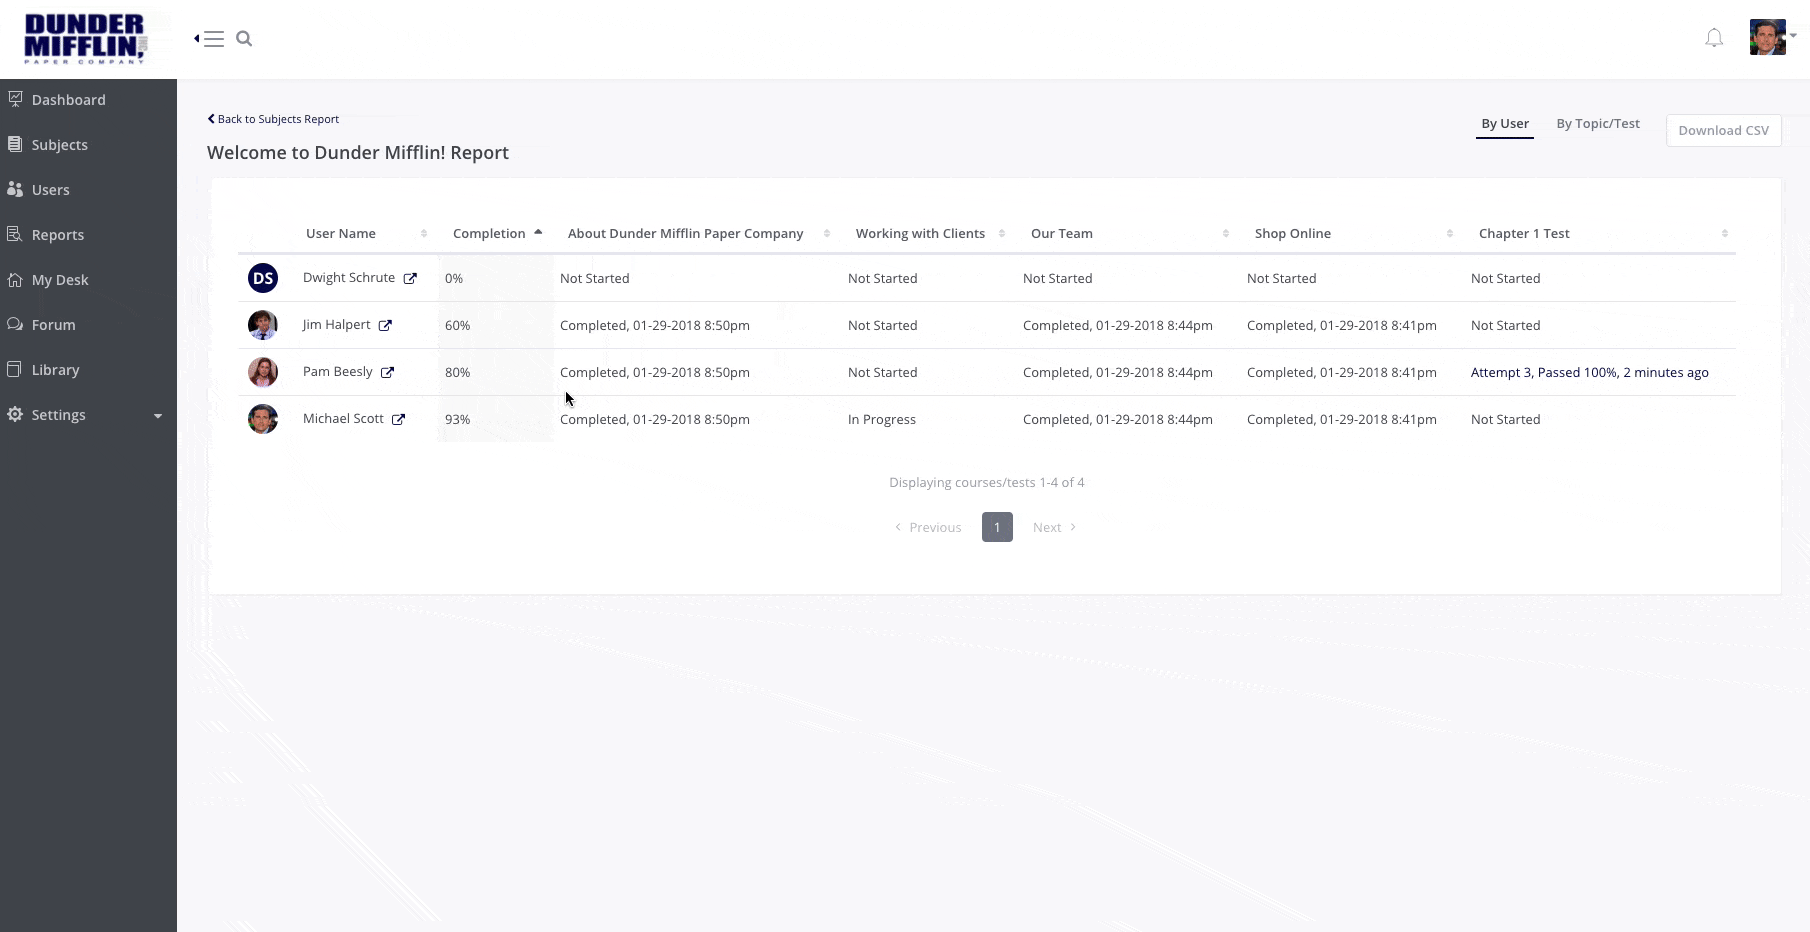Go to Next page
The width and height of the screenshot is (1810, 932).
(x=1054, y=528)
